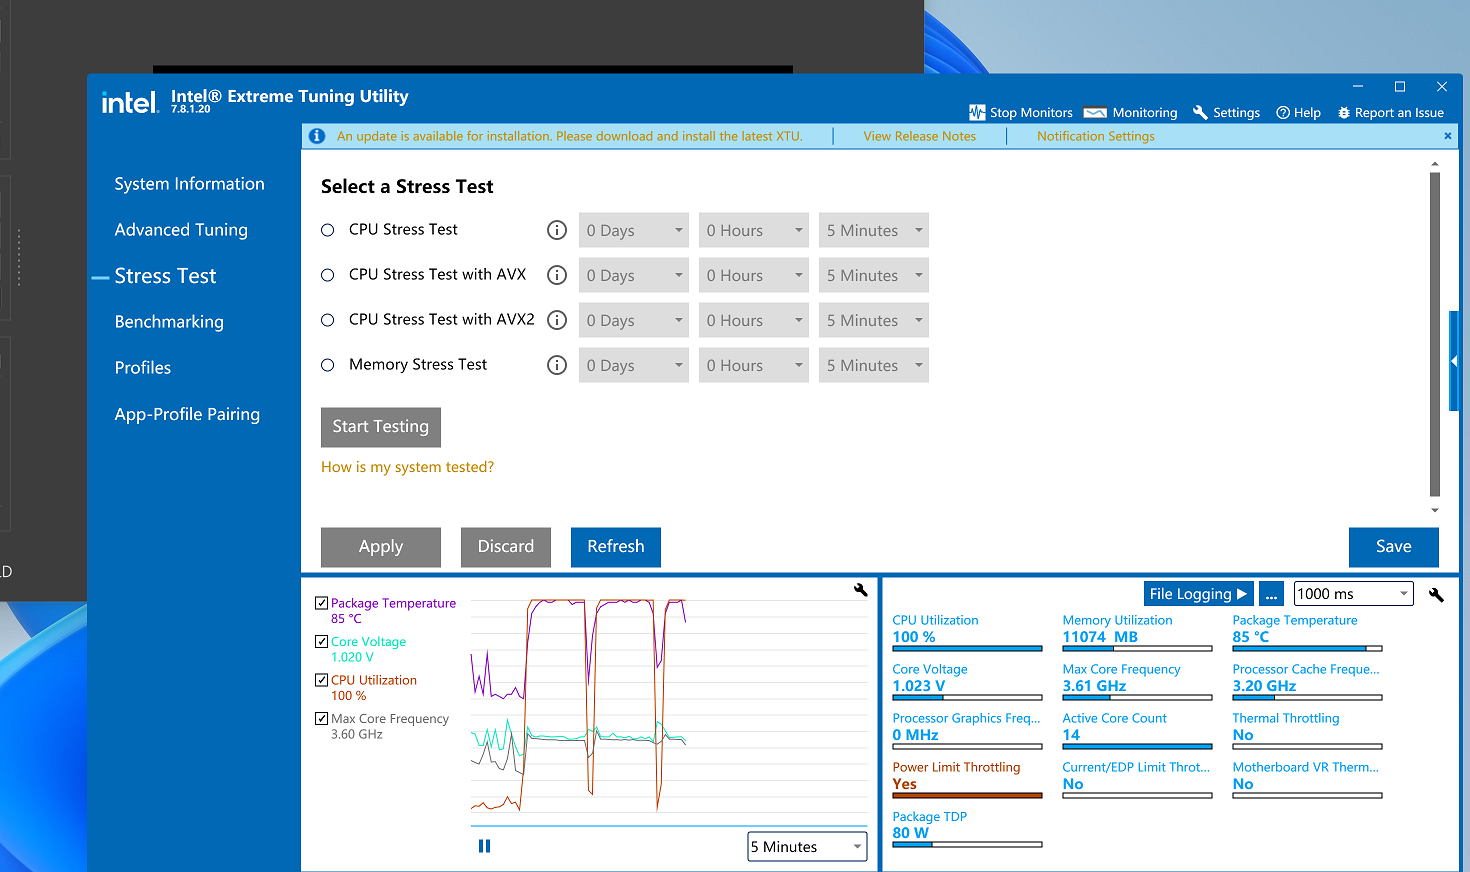Screen dimensions: 1470x872
Task: Click Power Limit Throttling indicator bar
Action: click(967, 796)
